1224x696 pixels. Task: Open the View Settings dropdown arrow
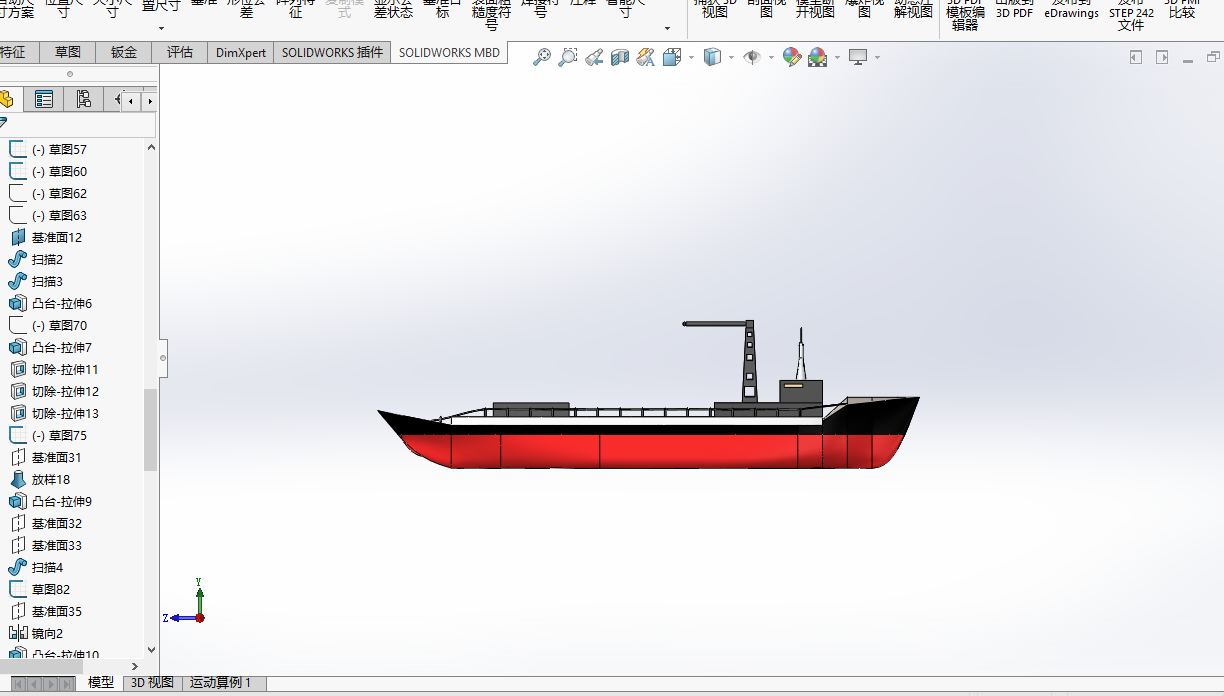pyautogui.click(x=877, y=58)
